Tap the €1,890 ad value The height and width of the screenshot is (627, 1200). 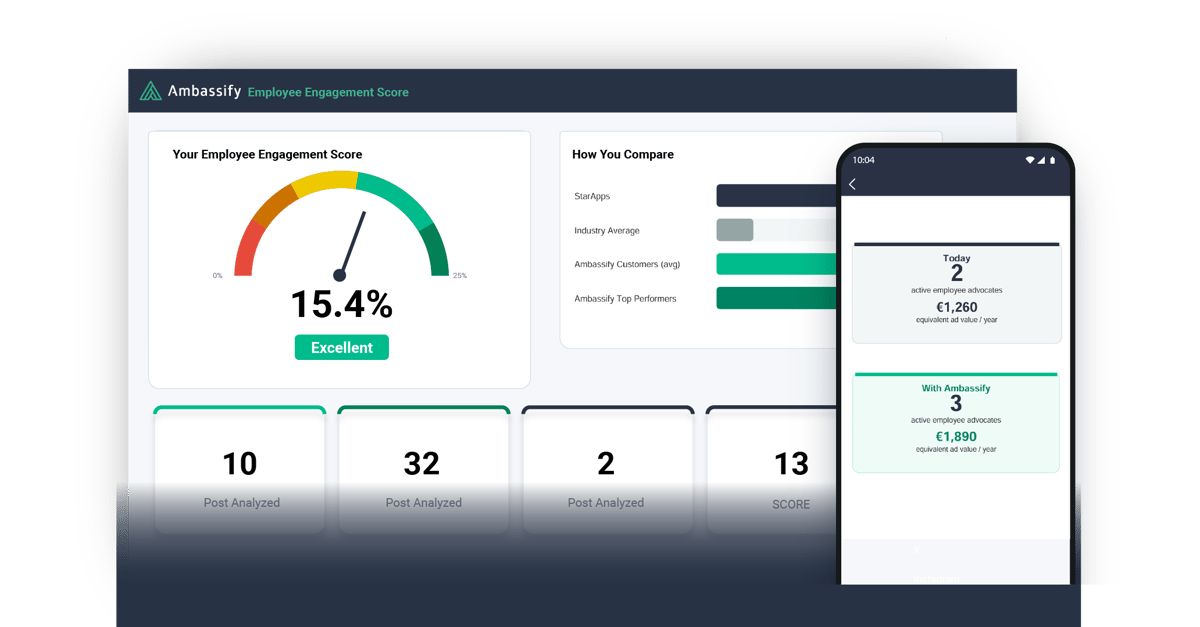957,437
